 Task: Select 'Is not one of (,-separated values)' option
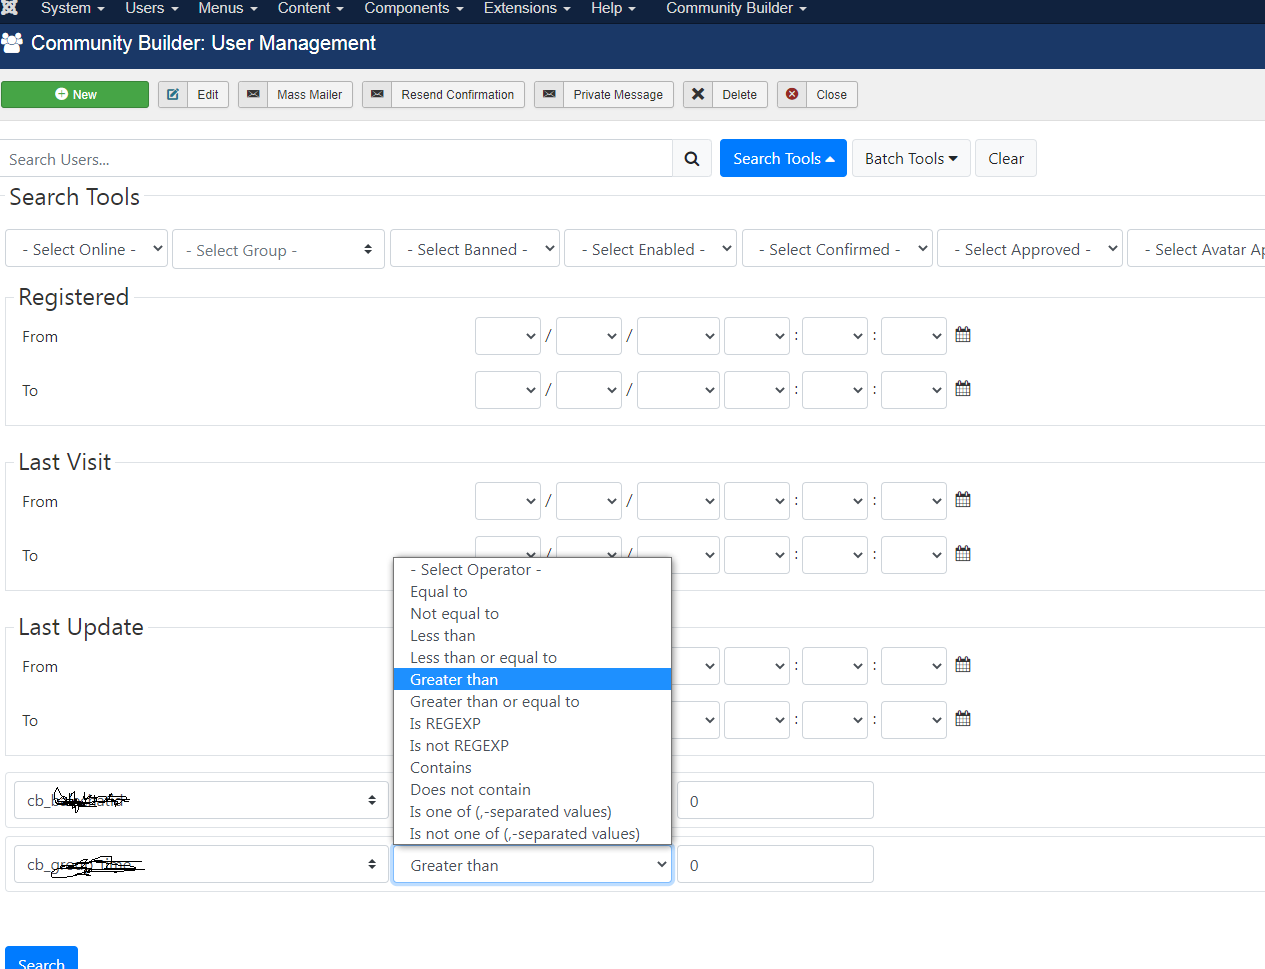pos(532,834)
